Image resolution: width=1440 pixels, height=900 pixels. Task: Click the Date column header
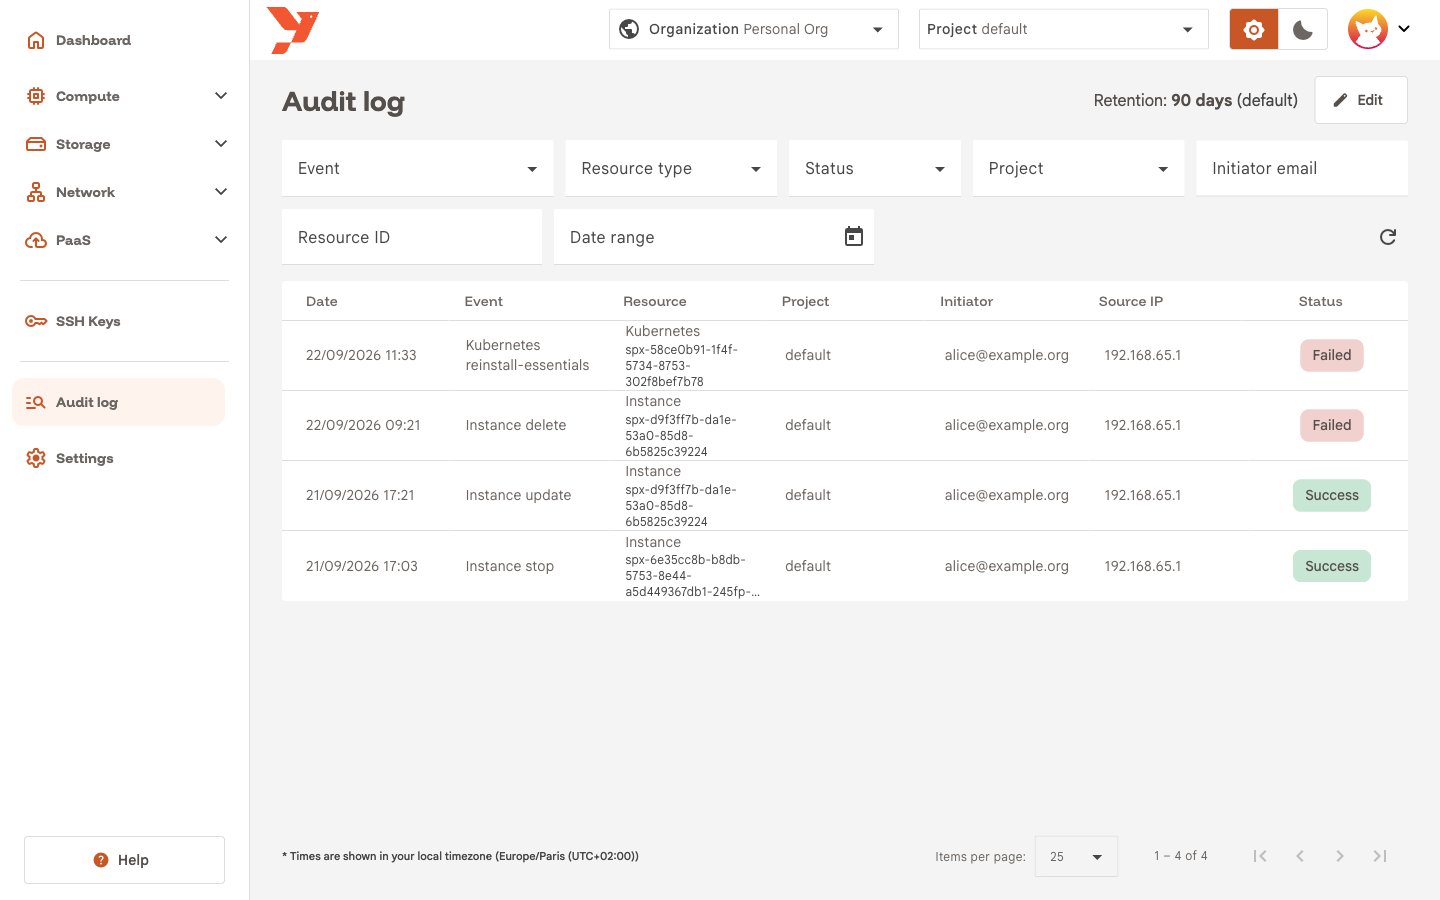tap(322, 301)
